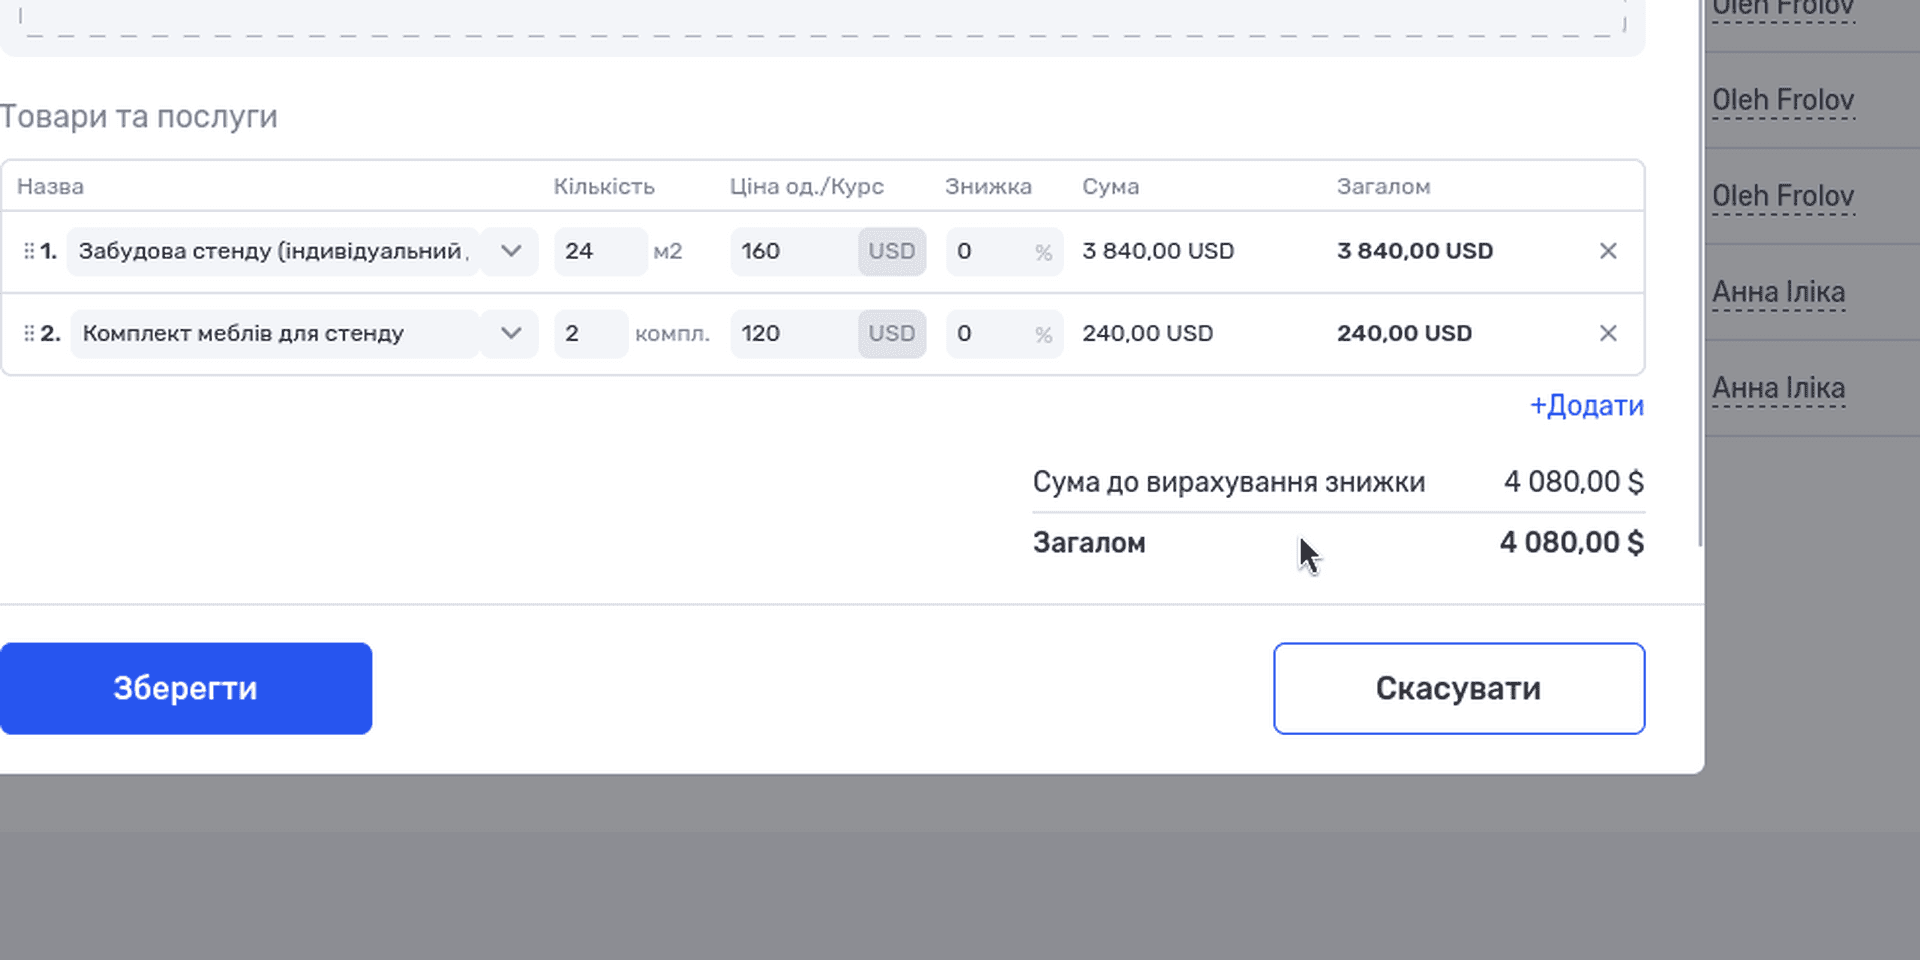Click the Зберегти button
The image size is (1920, 960).
(x=186, y=688)
